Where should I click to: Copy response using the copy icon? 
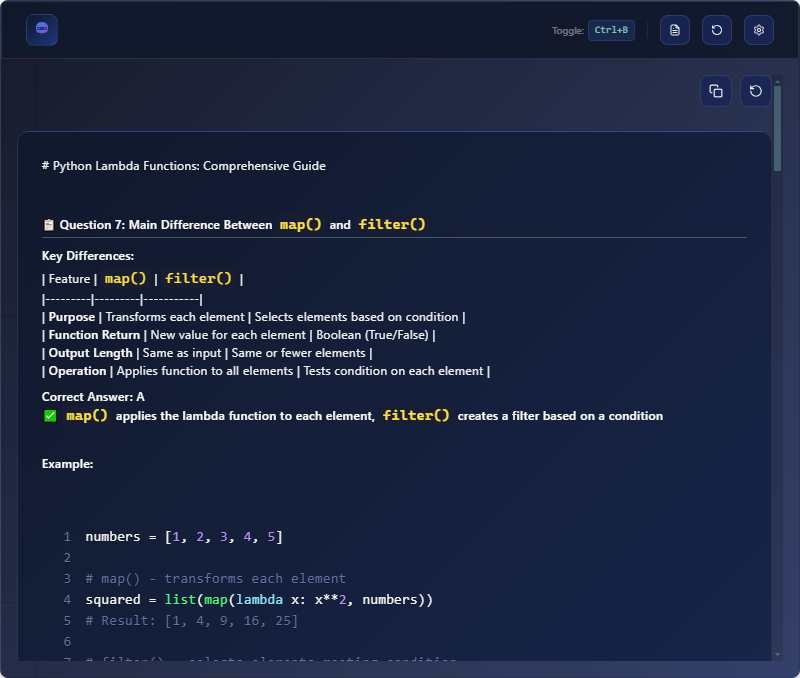[716, 91]
